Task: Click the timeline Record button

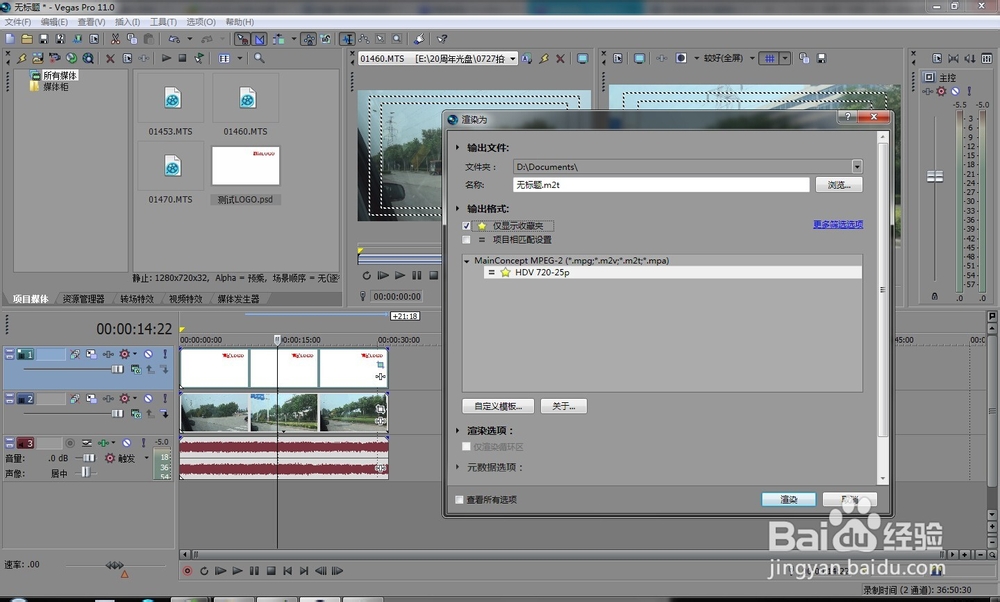Action: coord(188,571)
